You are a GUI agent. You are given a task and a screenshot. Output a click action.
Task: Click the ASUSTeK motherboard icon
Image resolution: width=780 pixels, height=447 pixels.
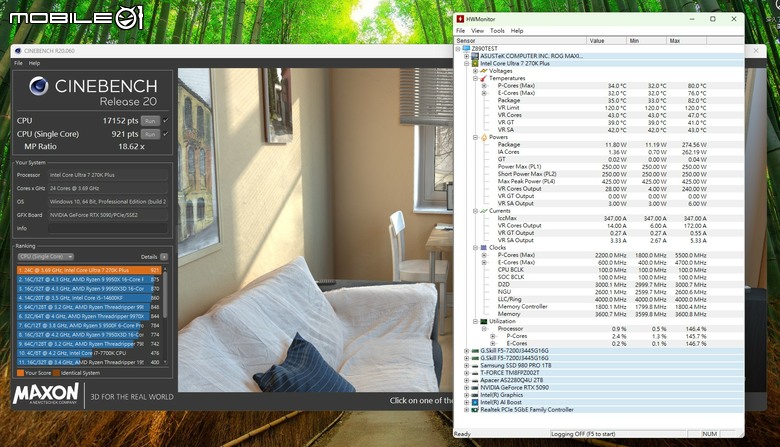tap(475, 56)
